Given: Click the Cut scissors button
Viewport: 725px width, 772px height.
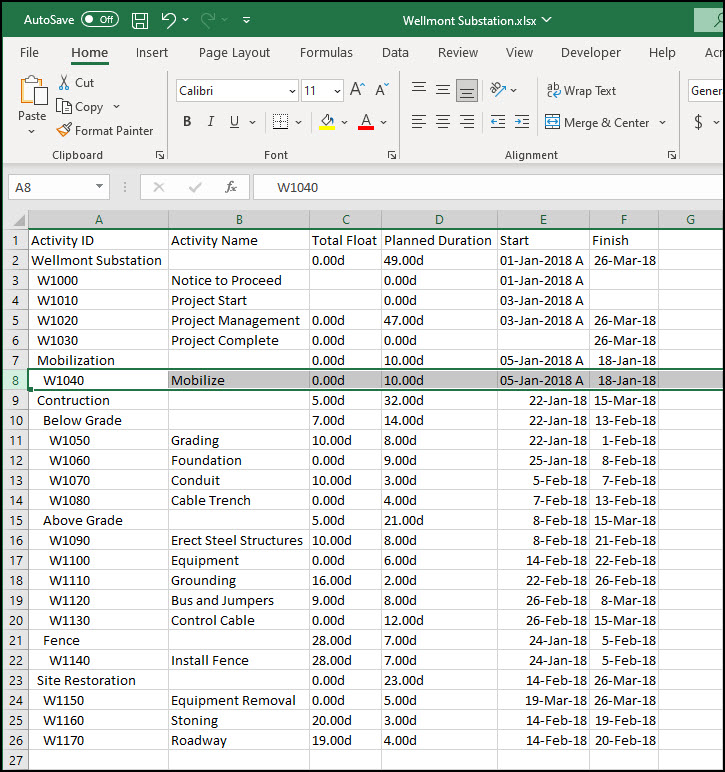Looking at the screenshot, I should coord(76,83).
